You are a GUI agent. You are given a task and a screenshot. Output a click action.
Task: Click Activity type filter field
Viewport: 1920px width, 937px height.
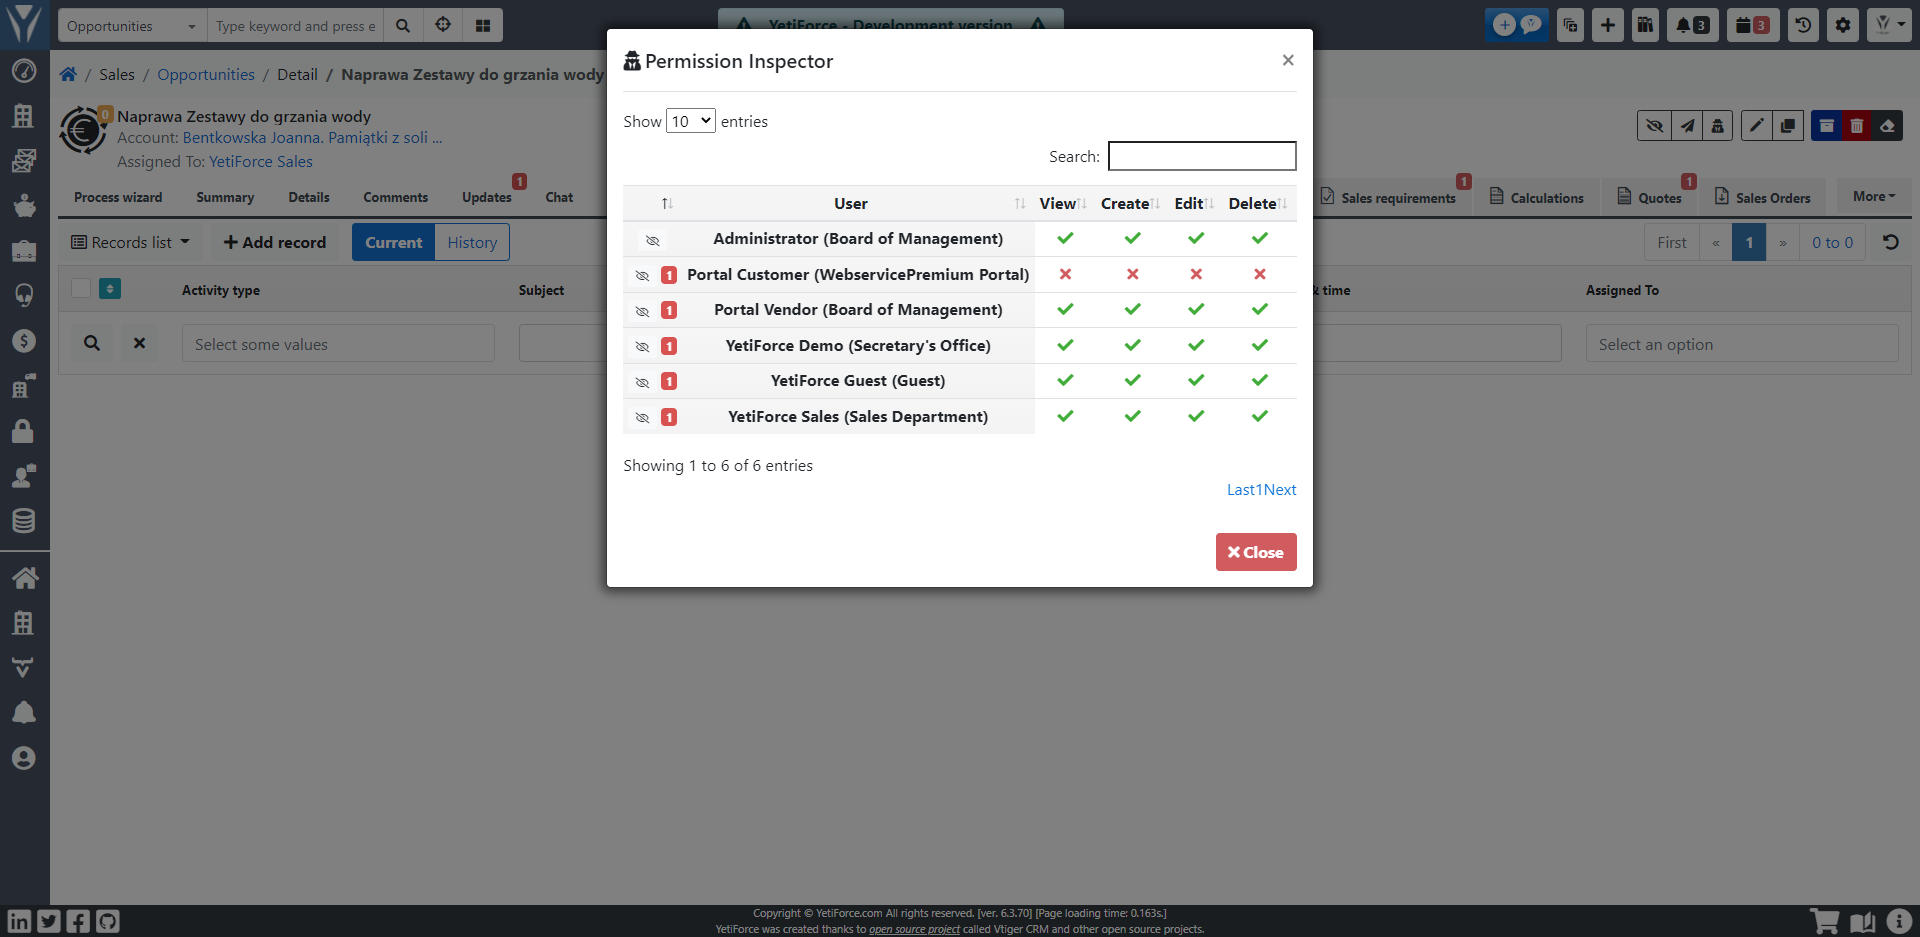(338, 343)
